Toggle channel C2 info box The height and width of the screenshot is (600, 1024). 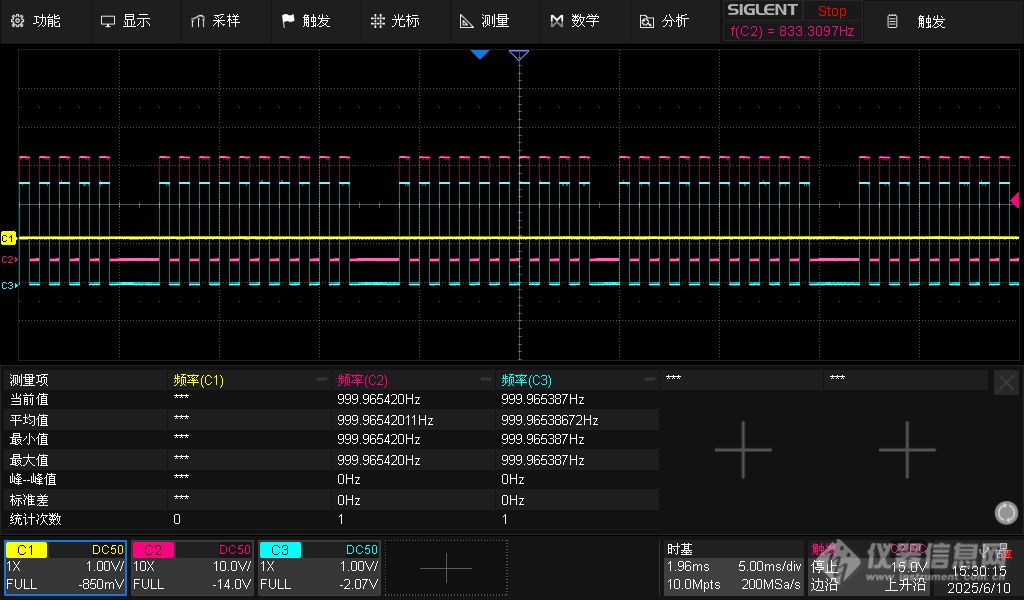[192, 567]
